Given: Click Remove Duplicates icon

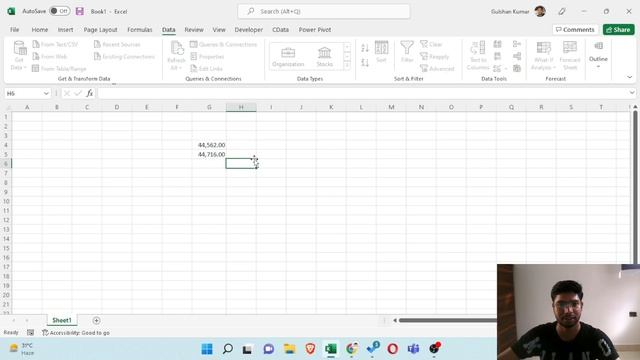Looking at the screenshot, I should pos(498,56).
